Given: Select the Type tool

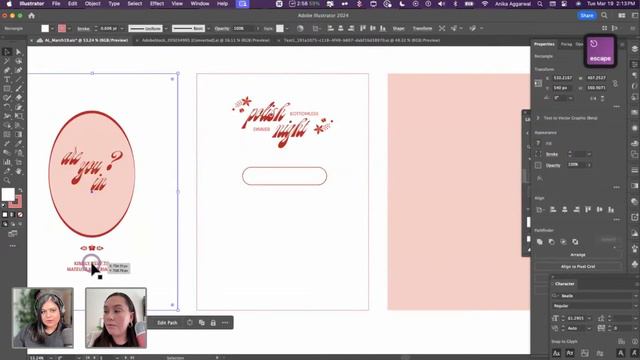Looking at the screenshot, I should (7, 80).
